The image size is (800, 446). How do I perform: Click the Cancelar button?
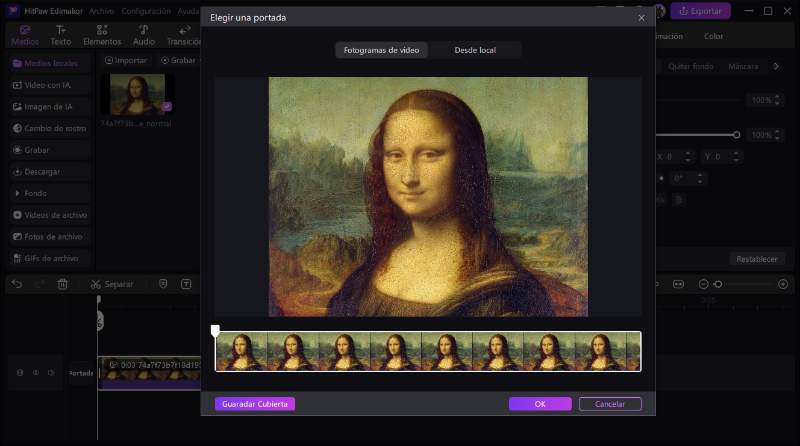click(610, 404)
